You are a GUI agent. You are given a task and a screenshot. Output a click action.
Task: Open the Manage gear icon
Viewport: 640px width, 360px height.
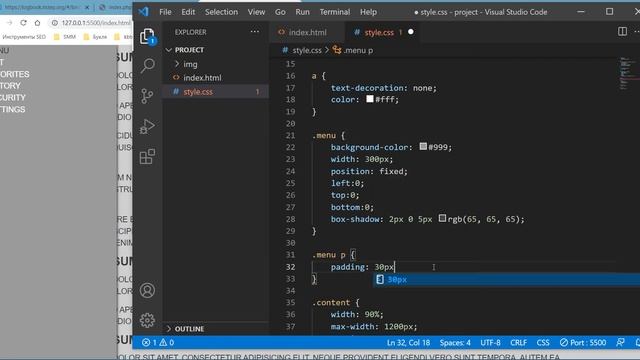point(147,320)
